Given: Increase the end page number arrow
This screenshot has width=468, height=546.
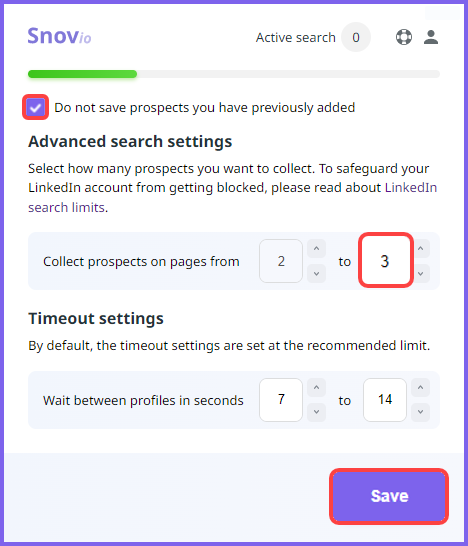Looking at the screenshot, I should coord(421,249).
